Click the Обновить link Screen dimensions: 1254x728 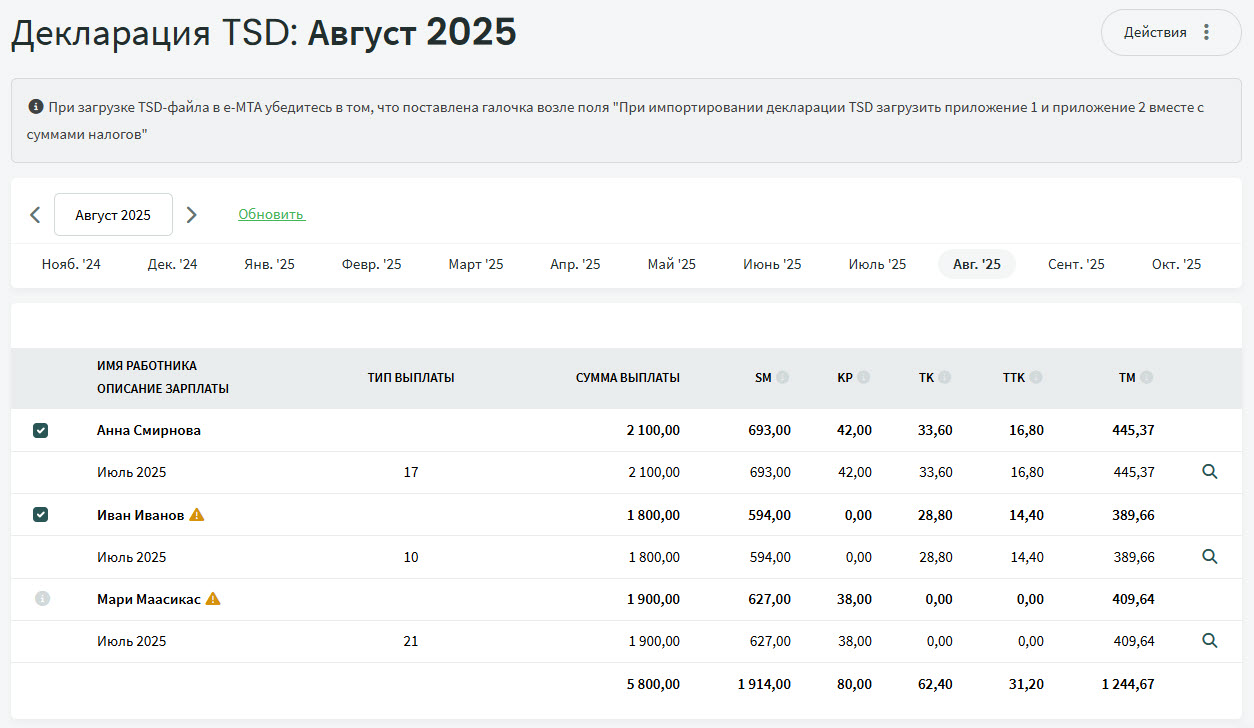pos(271,215)
